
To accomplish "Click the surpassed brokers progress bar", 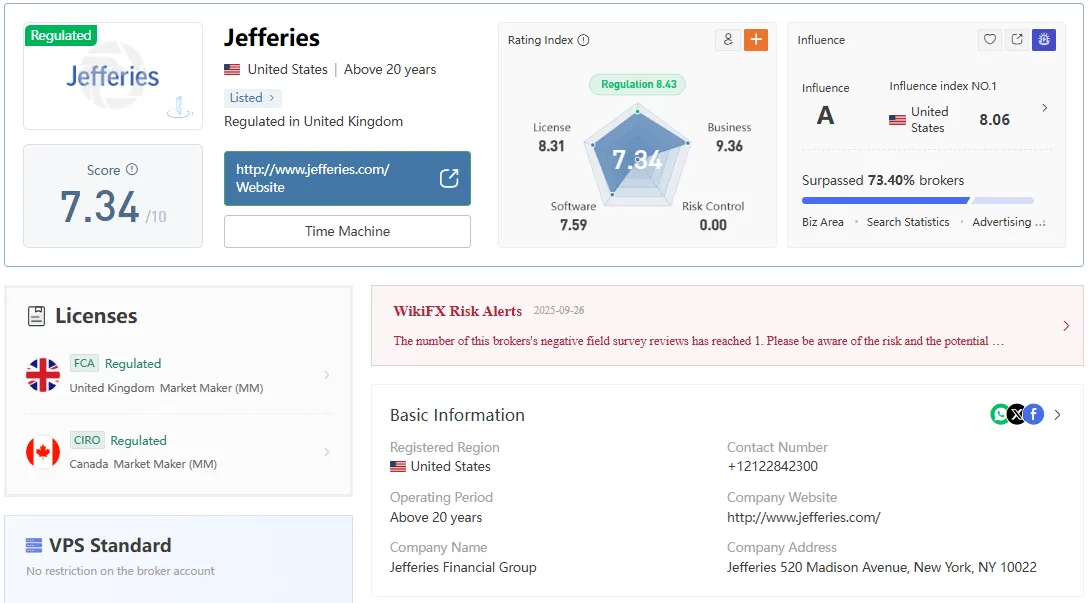I will click(x=918, y=201).
